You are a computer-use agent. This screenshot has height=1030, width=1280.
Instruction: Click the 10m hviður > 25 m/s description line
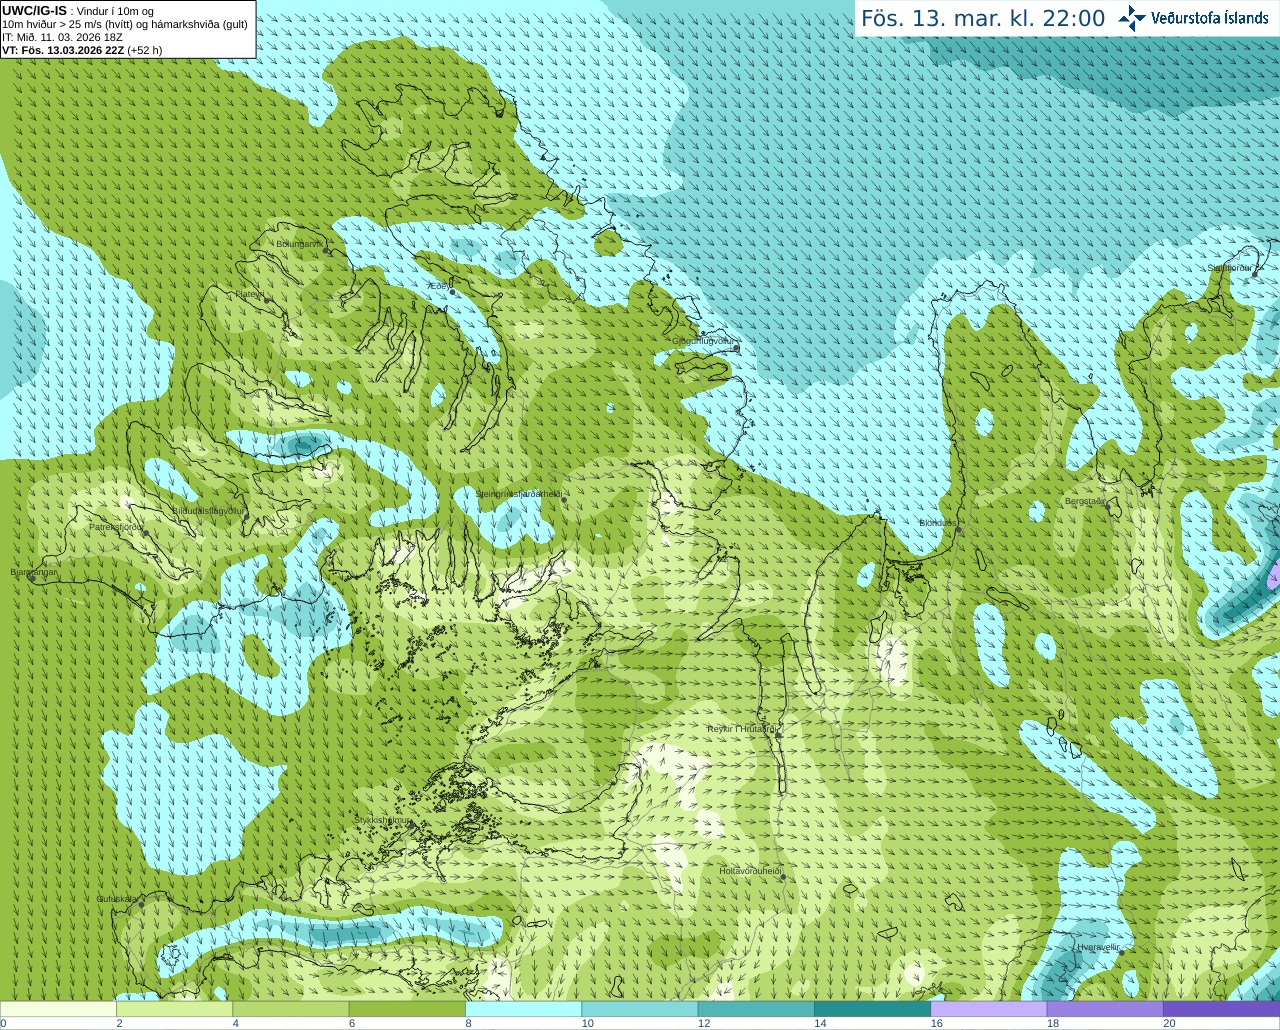pos(125,24)
